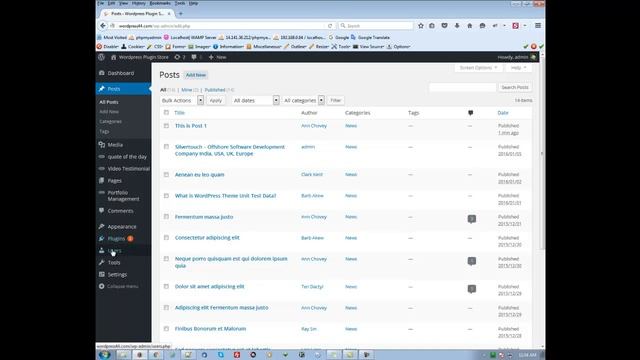The height and width of the screenshot is (360, 640).
Task: Open updates indicator in admin bar
Action: pyautogui.click(x=180, y=57)
